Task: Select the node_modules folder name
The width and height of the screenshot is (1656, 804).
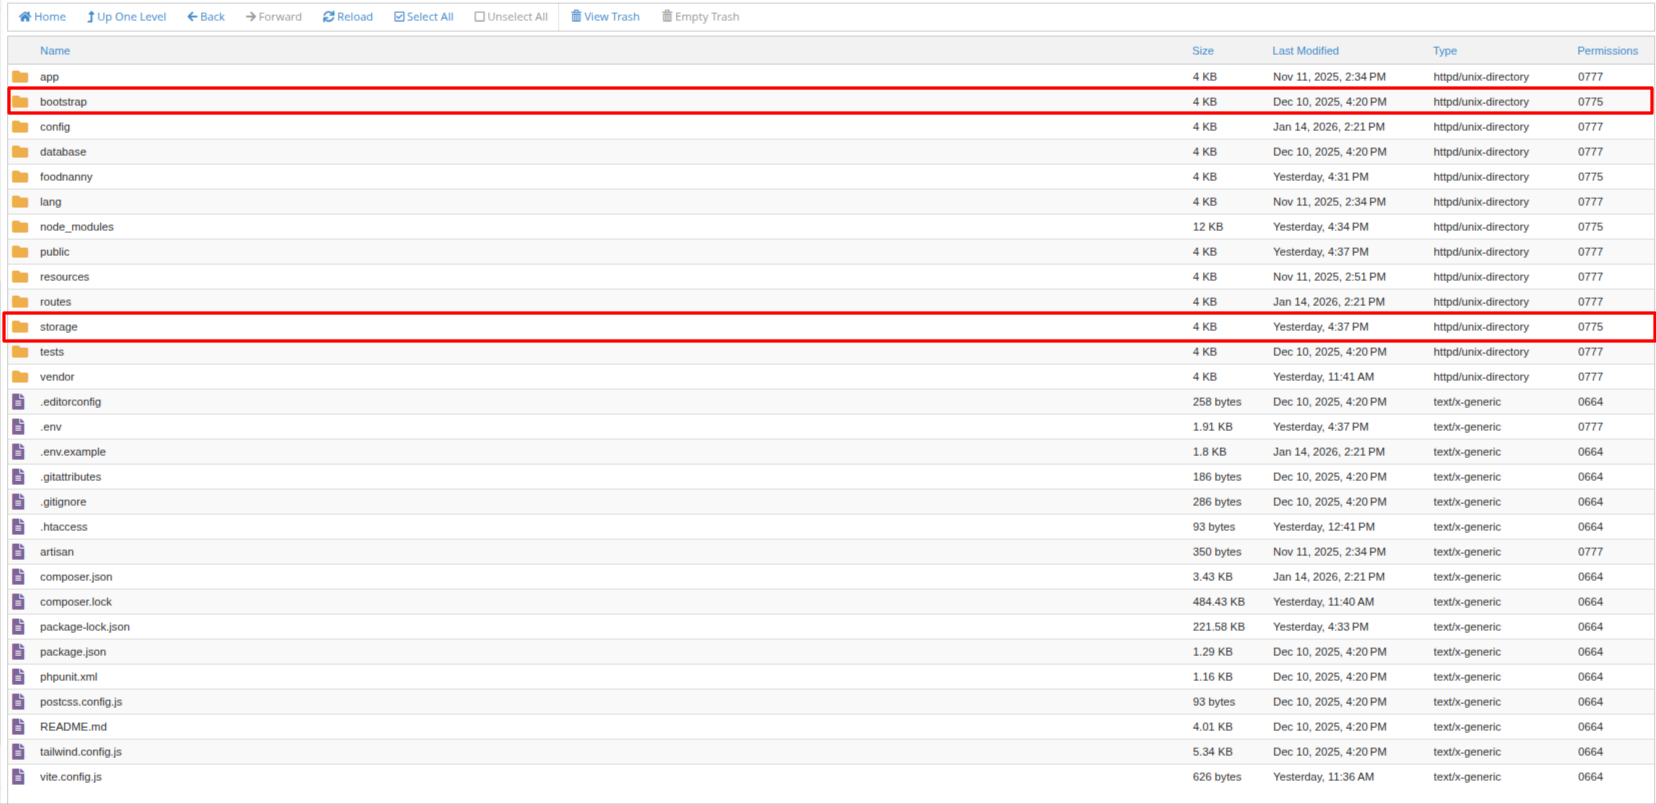Action: click(x=77, y=227)
